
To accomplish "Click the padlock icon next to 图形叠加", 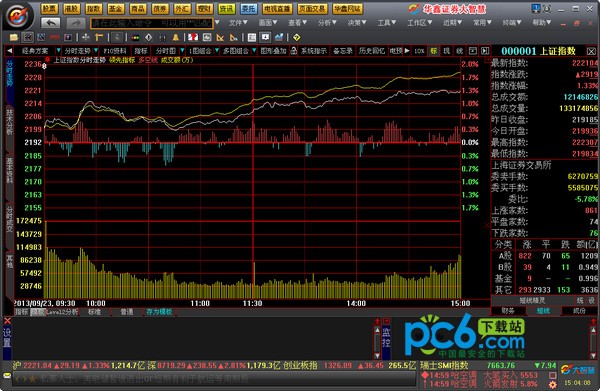I will tap(293, 51).
